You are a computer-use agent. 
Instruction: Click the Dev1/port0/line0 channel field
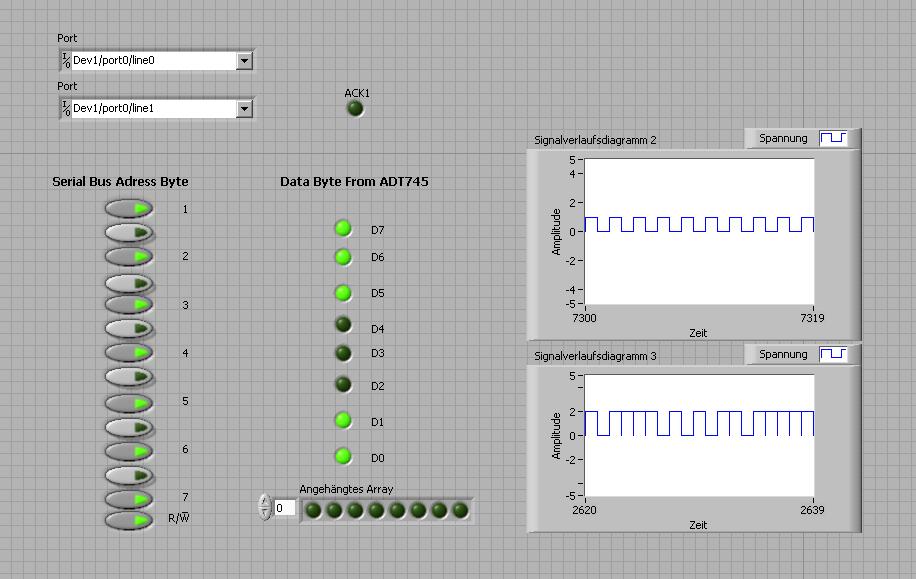coord(154,60)
